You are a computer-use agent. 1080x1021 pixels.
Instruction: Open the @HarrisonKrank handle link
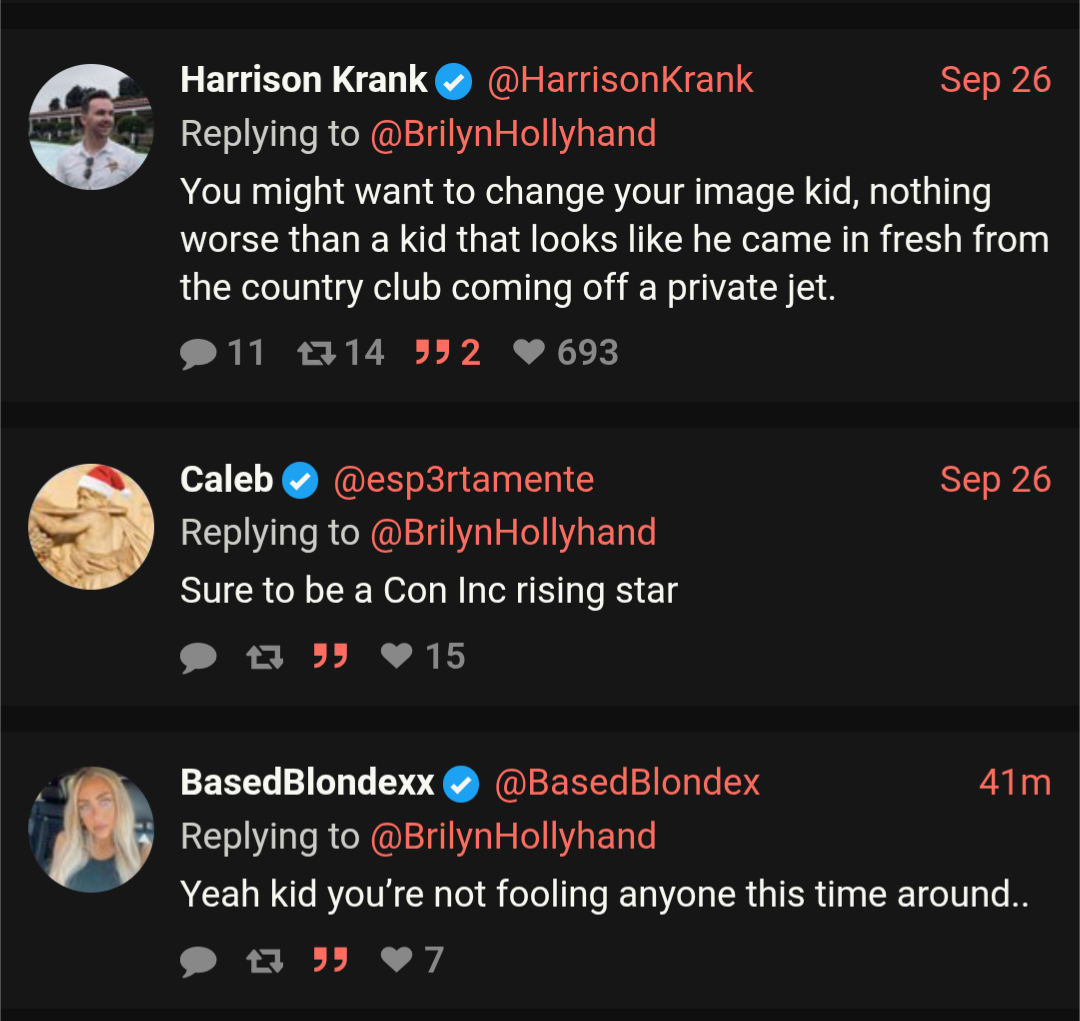[x=620, y=80]
